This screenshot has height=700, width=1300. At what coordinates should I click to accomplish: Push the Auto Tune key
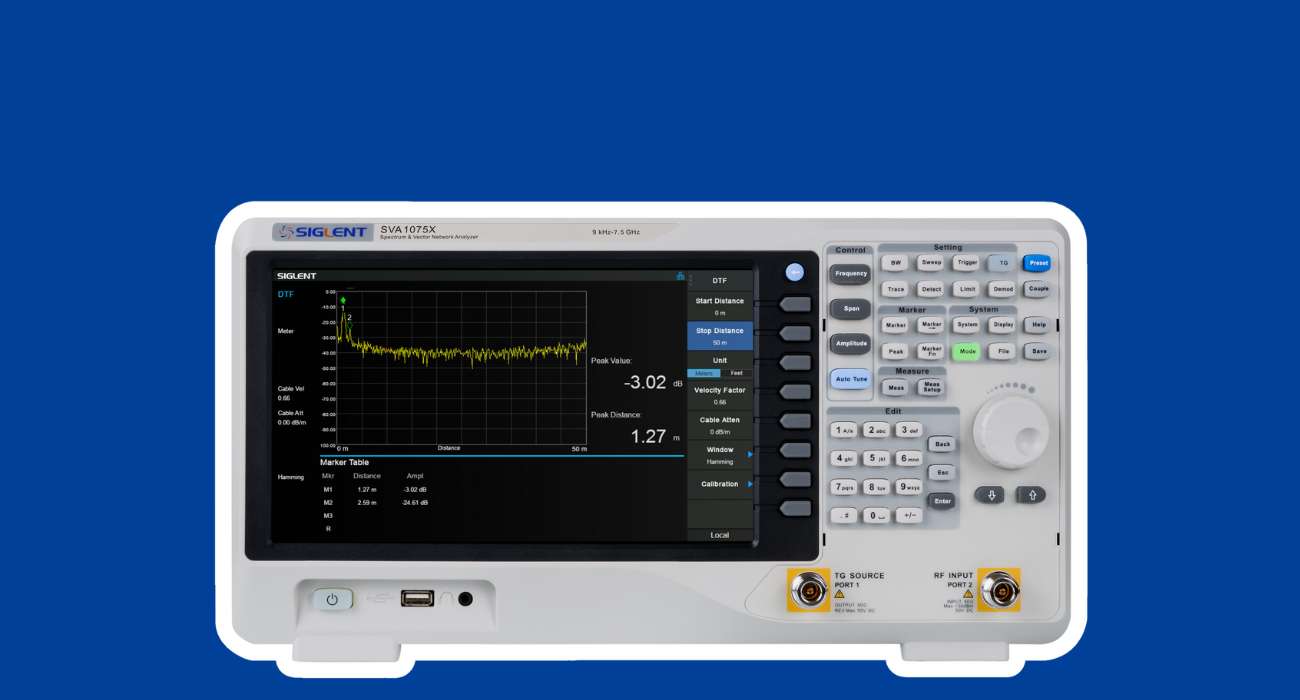coord(851,380)
